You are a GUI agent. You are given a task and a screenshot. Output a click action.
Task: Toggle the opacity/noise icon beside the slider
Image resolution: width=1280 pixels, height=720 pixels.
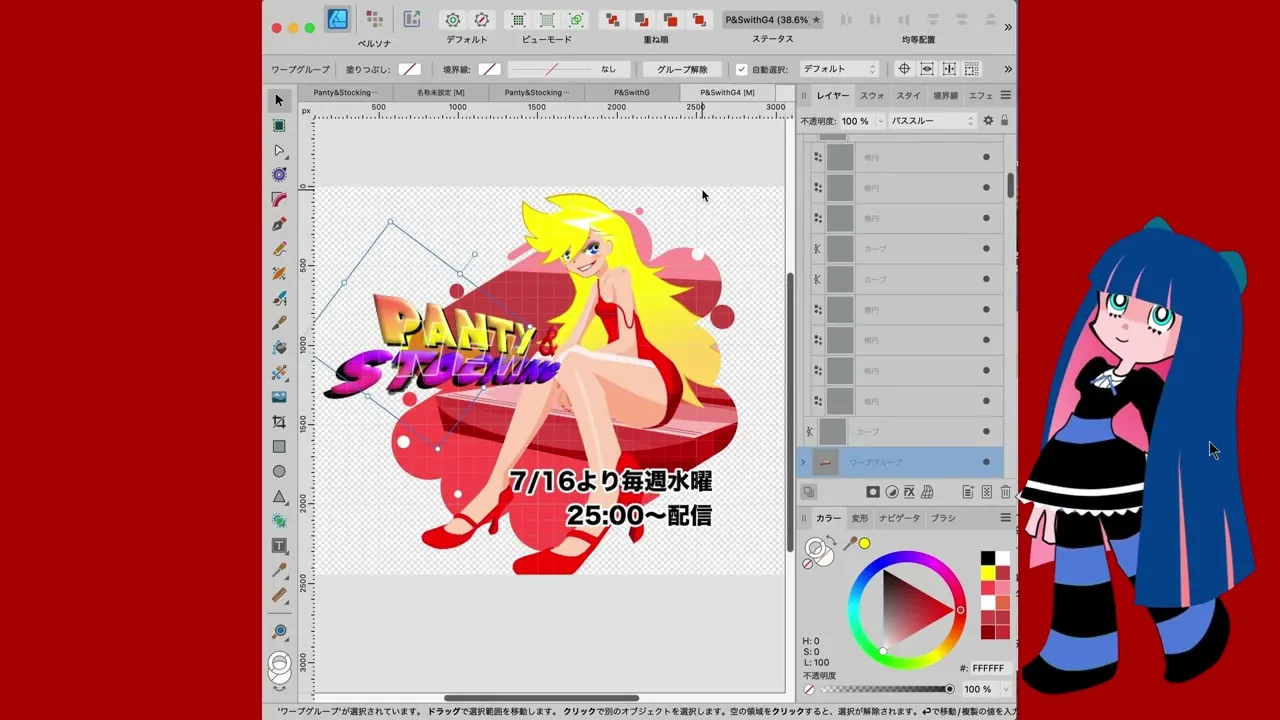(x=809, y=689)
